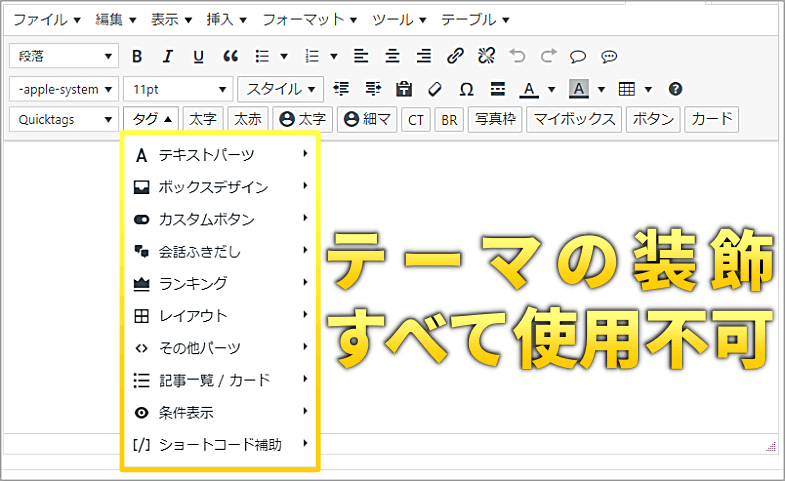The image size is (785, 481).
Task: Click the 写真枠 button
Action: tap(495, 120)
